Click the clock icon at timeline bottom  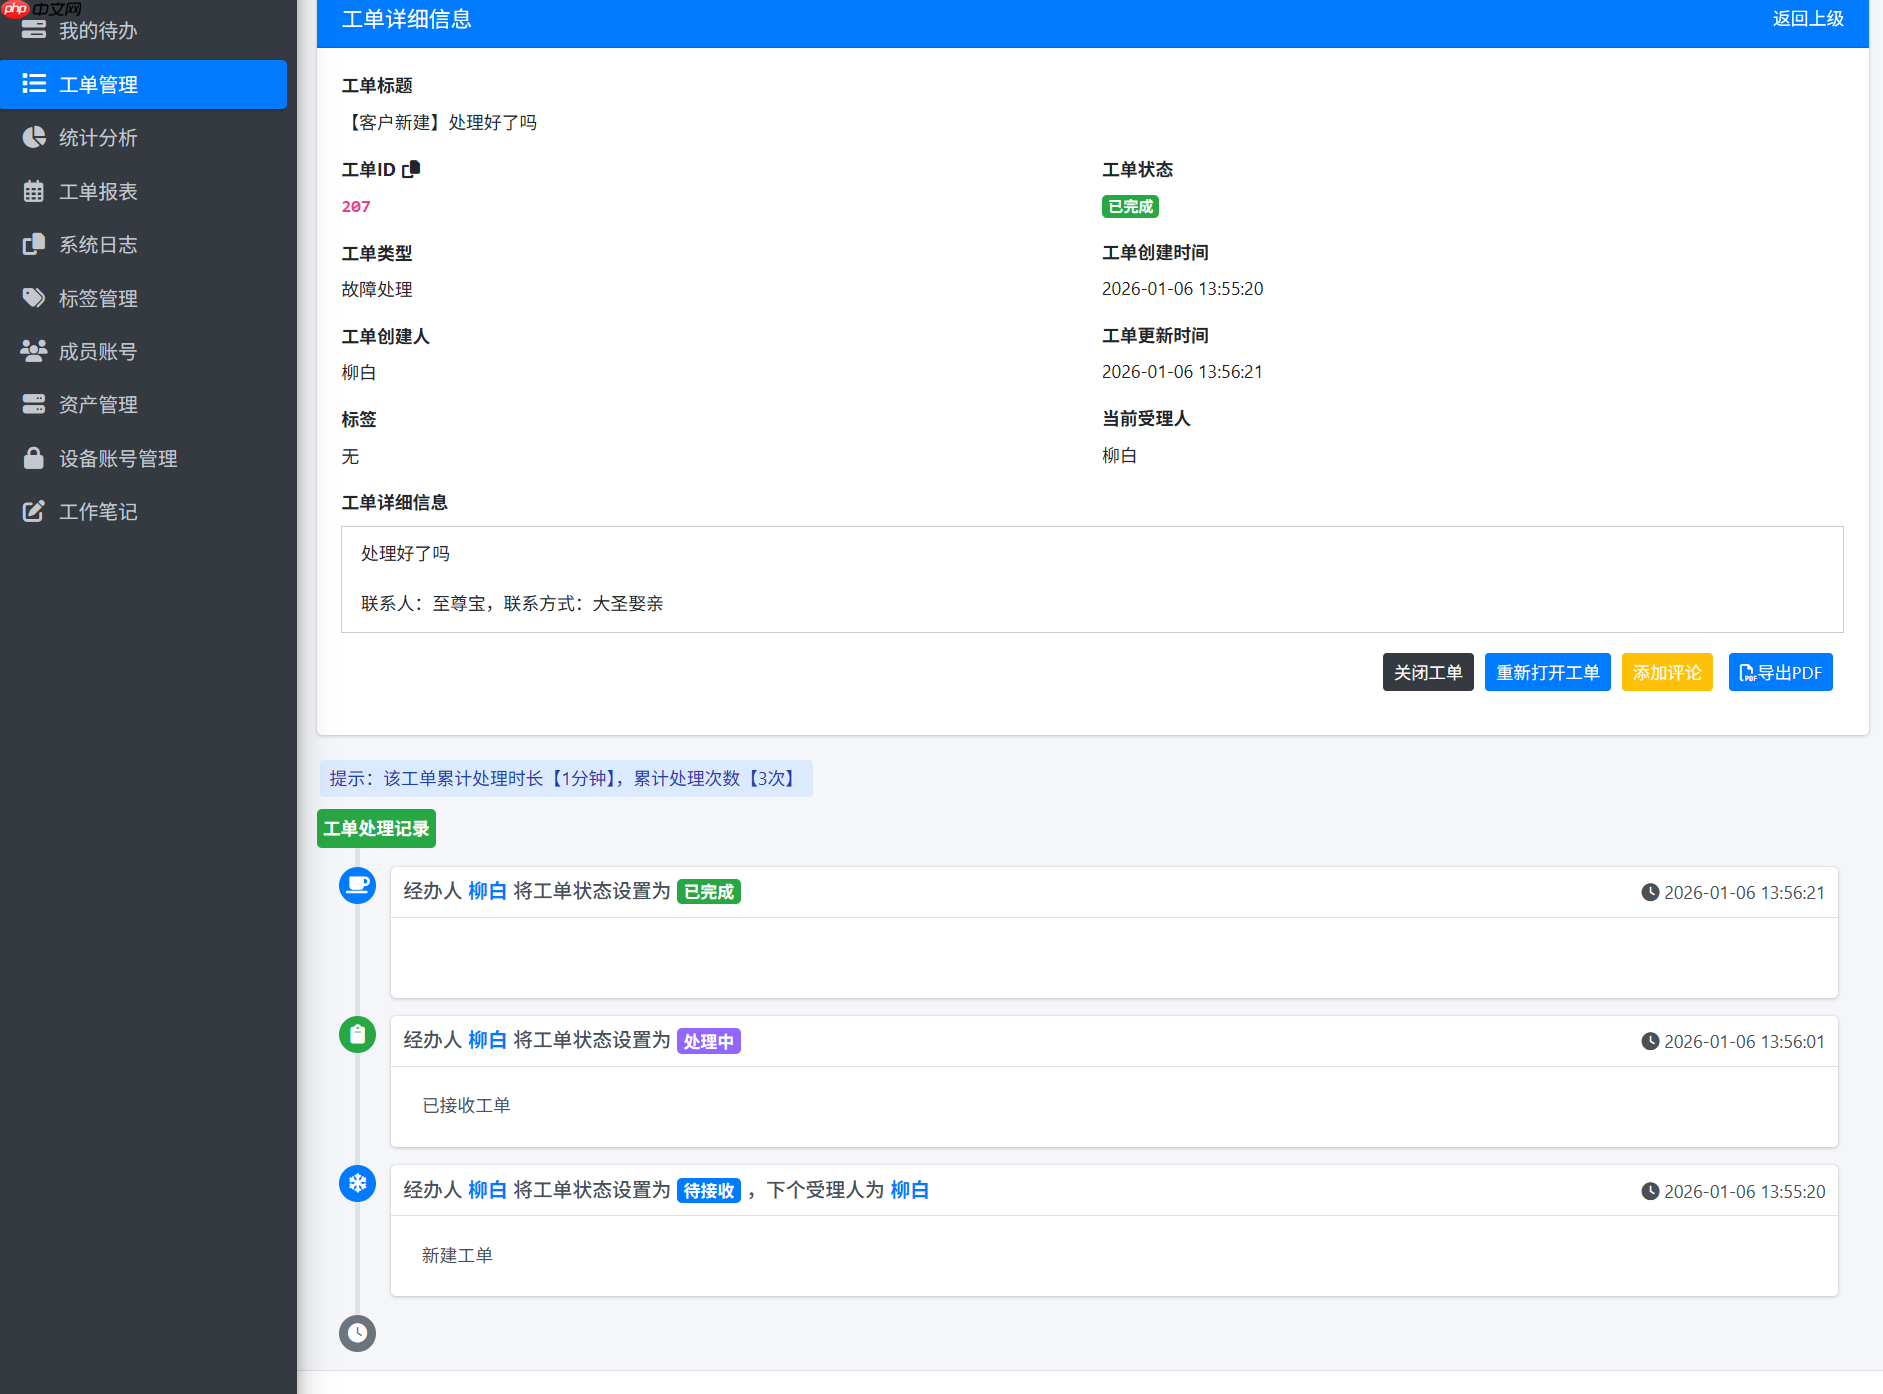(357, 1333)
